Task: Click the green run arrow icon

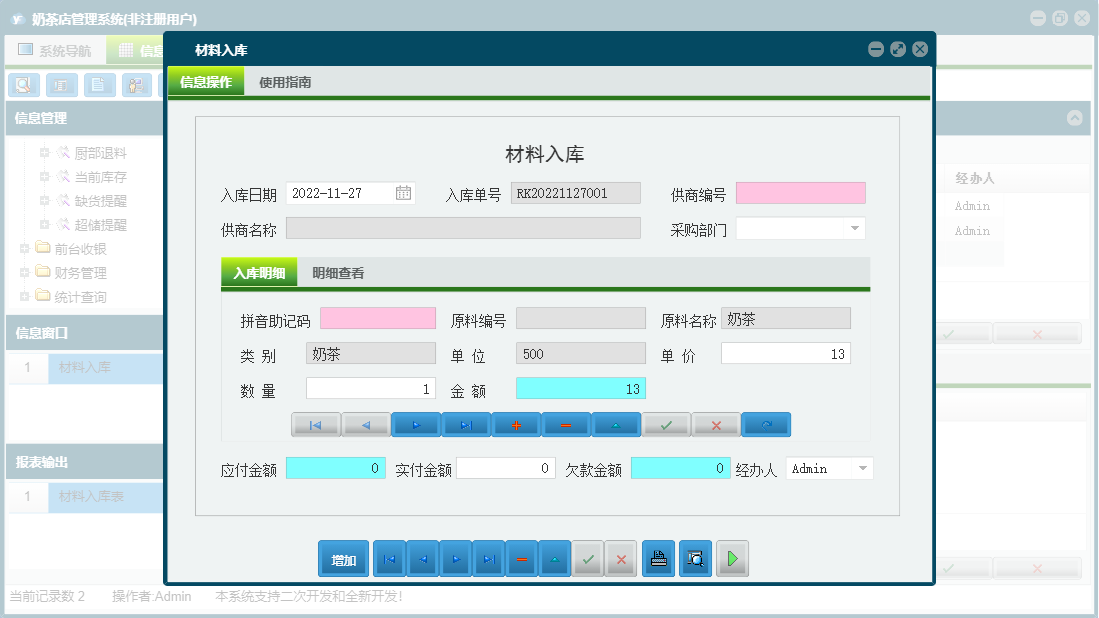Action: click(x=731, y=558)
